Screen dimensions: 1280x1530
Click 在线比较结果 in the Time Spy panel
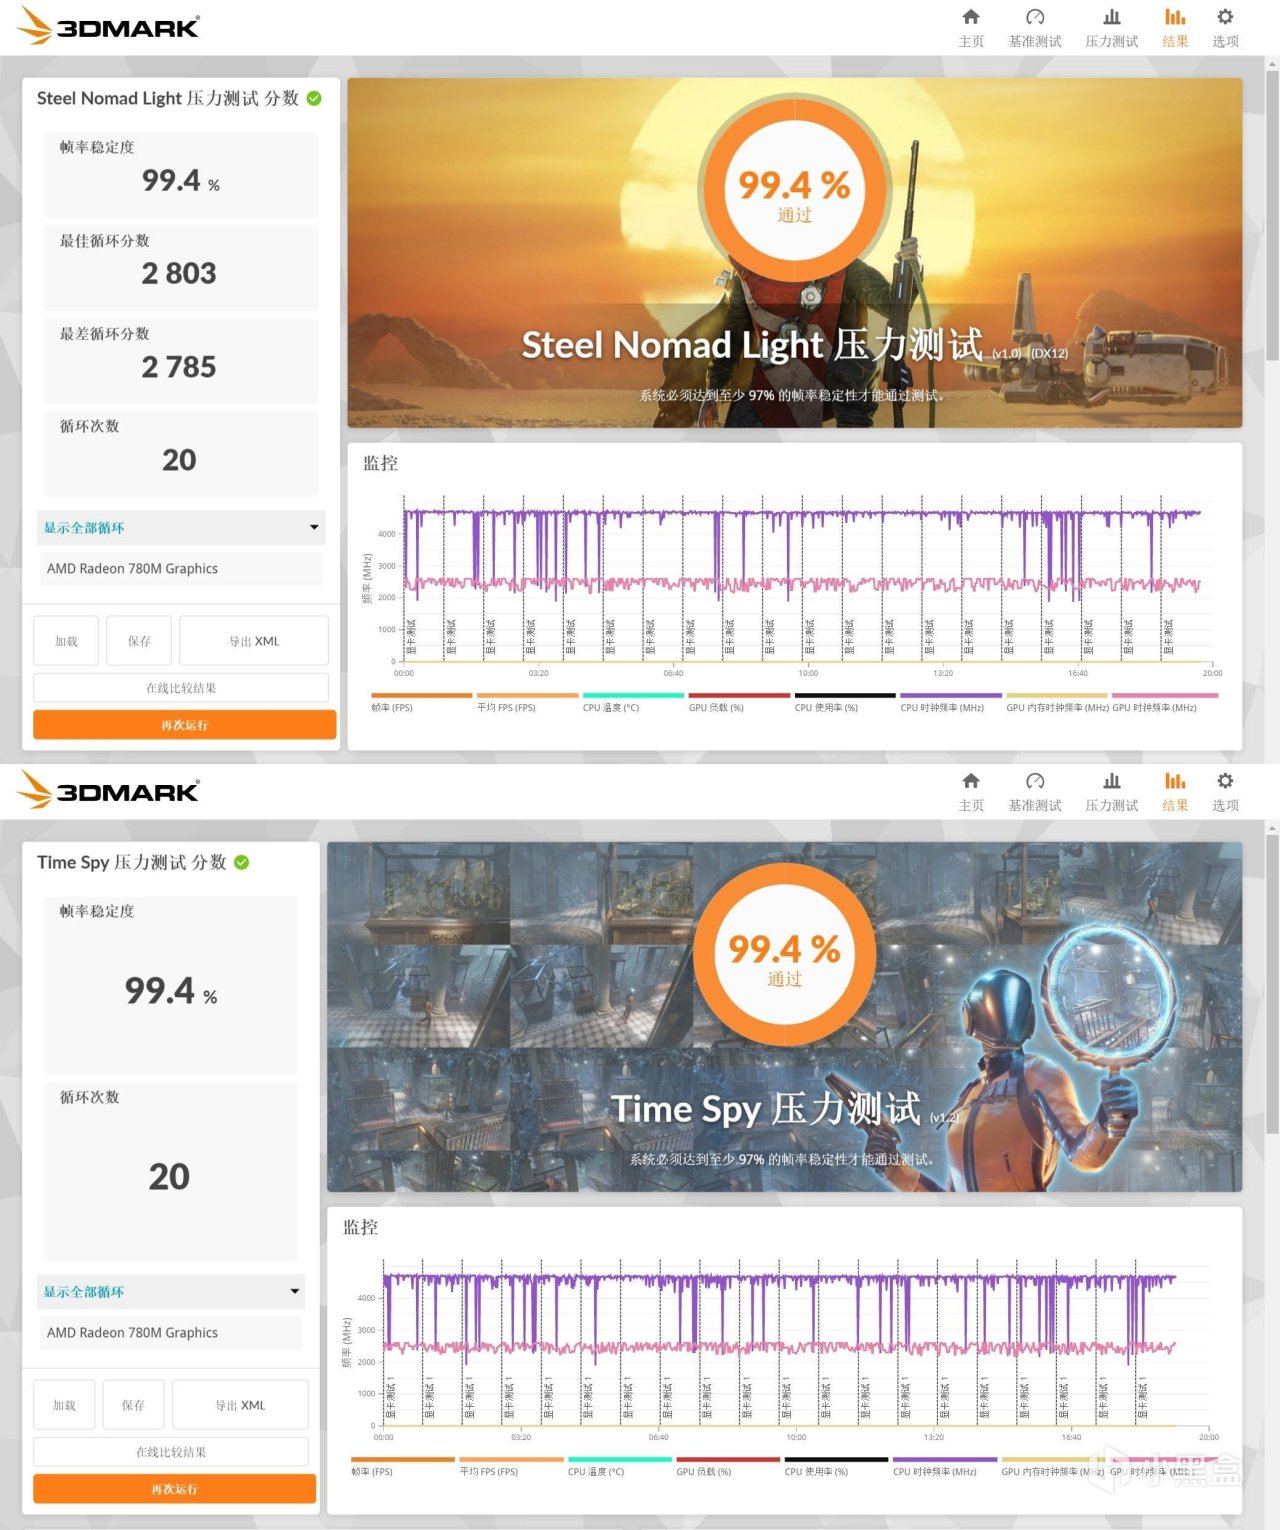[171, 1452]
